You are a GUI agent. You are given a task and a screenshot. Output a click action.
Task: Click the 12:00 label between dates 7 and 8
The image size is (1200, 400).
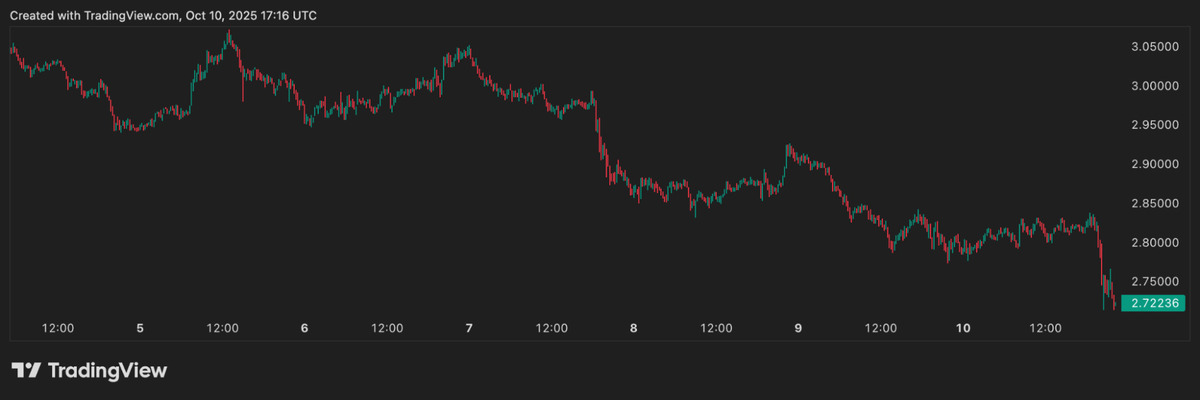(x=552, y=328)
